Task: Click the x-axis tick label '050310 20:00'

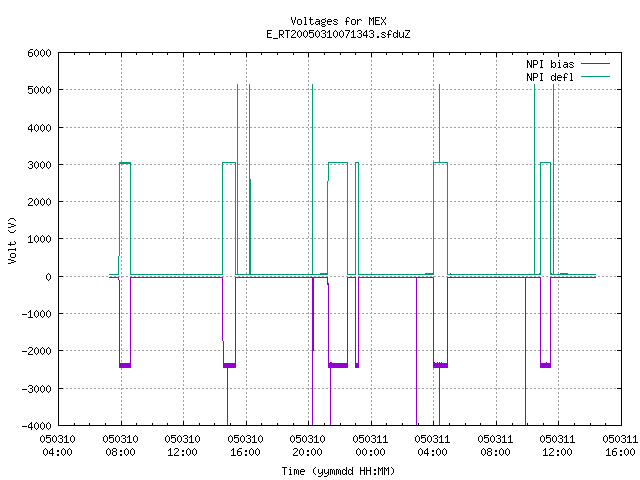Action: click(307, 446)
